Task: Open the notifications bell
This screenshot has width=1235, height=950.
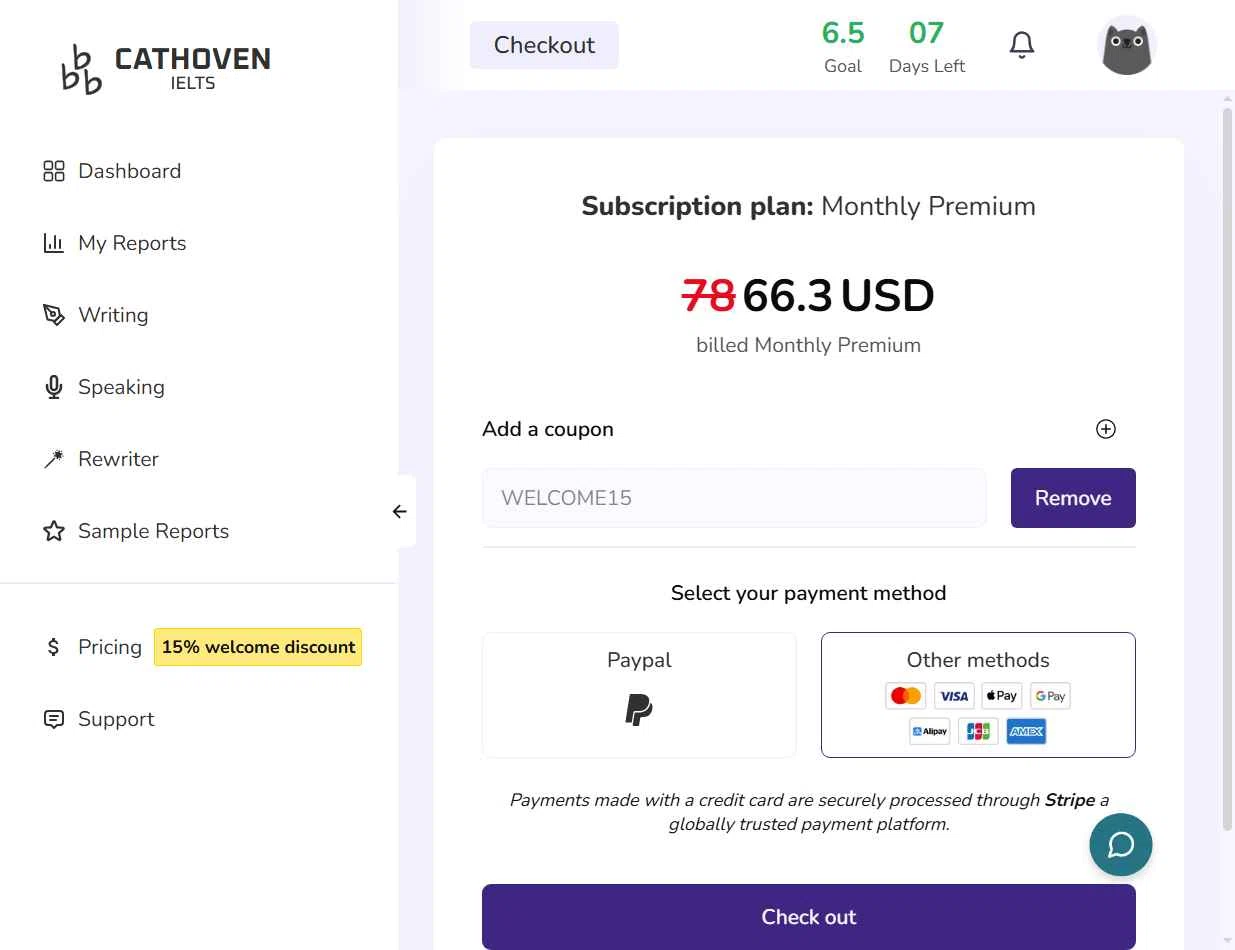Action: pos(1022,45)
